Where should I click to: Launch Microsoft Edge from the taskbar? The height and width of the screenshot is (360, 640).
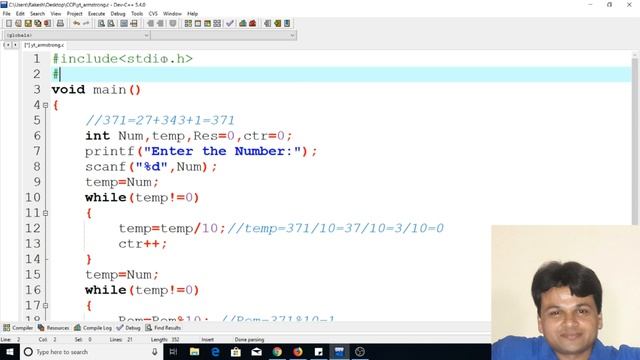tap(215, 352)
